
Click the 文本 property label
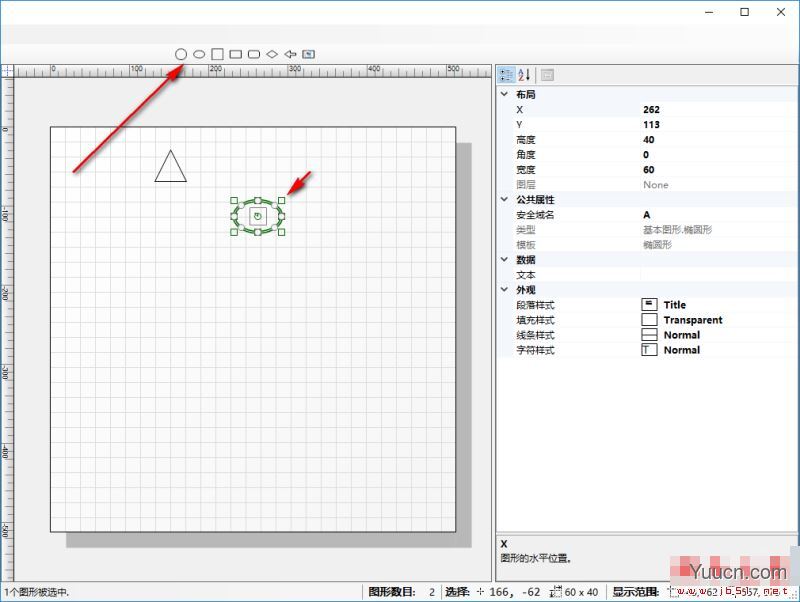(526, 275)
